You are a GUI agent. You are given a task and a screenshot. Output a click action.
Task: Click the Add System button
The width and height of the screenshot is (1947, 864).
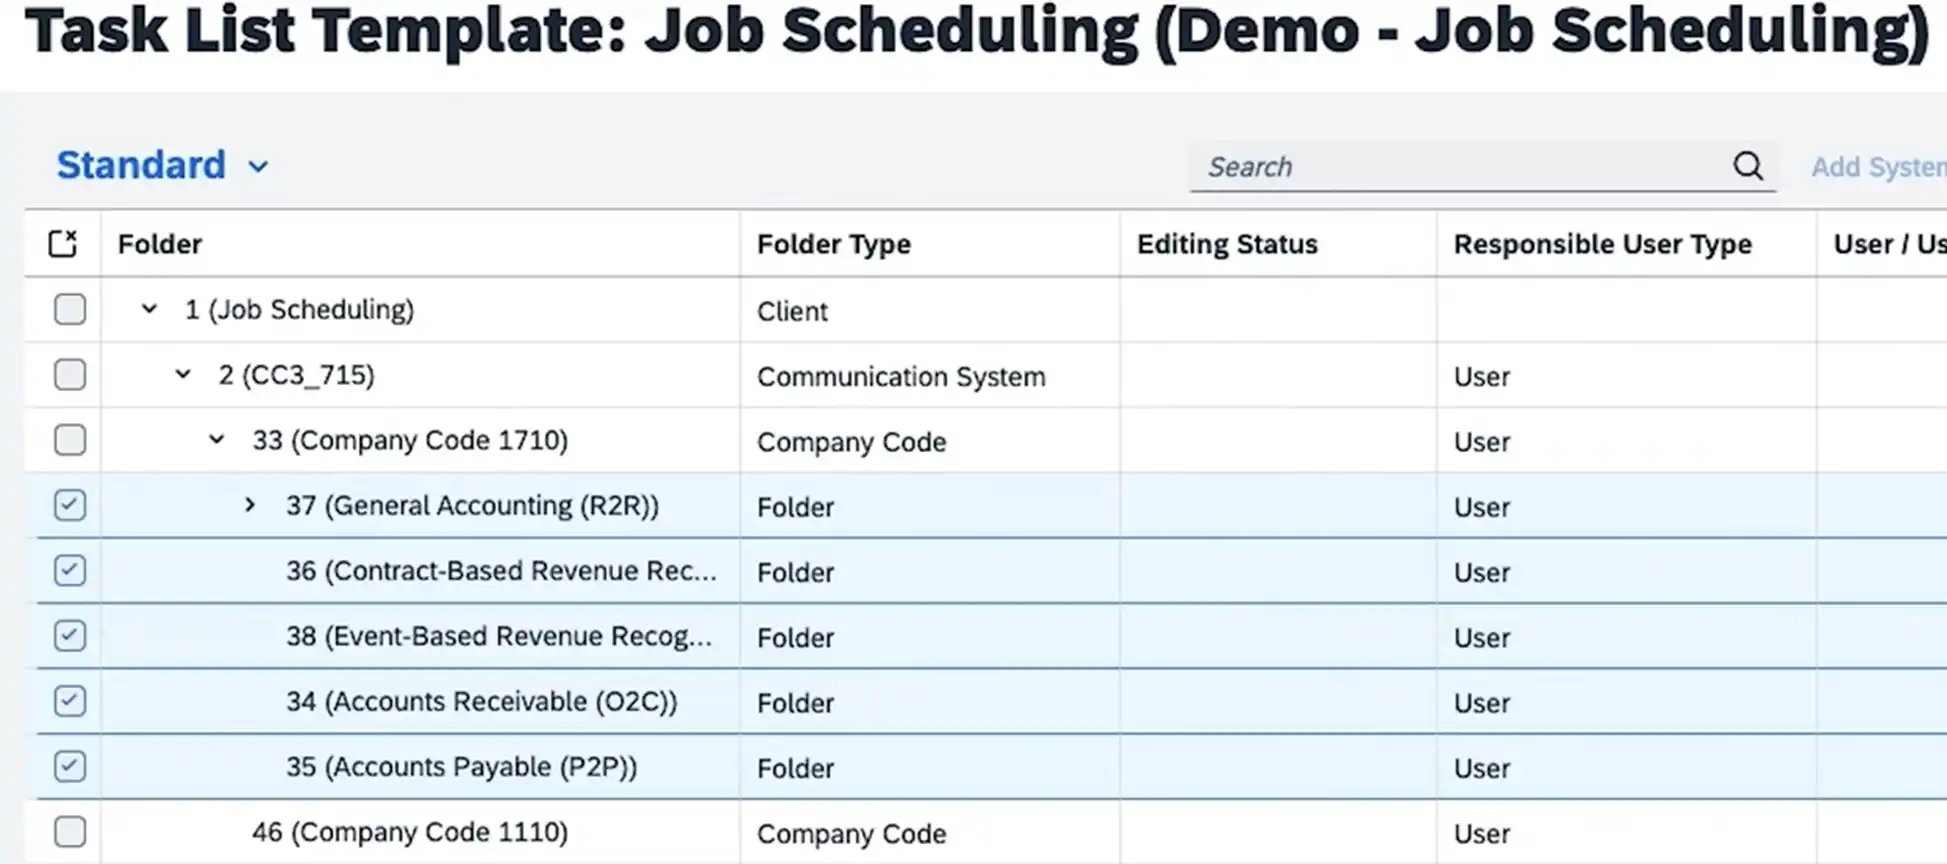tap(1878, 167)
